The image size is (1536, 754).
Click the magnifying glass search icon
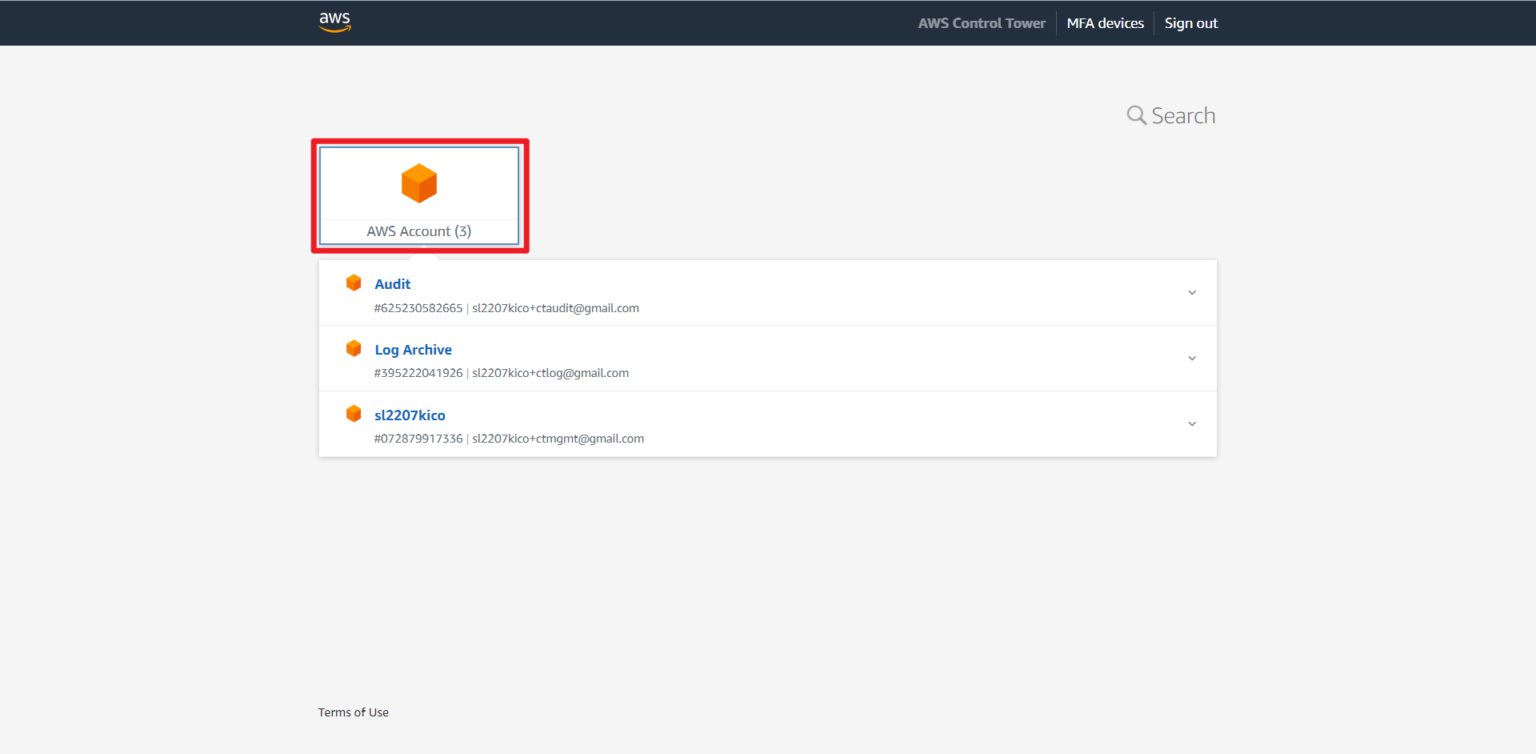(1135, 114)
